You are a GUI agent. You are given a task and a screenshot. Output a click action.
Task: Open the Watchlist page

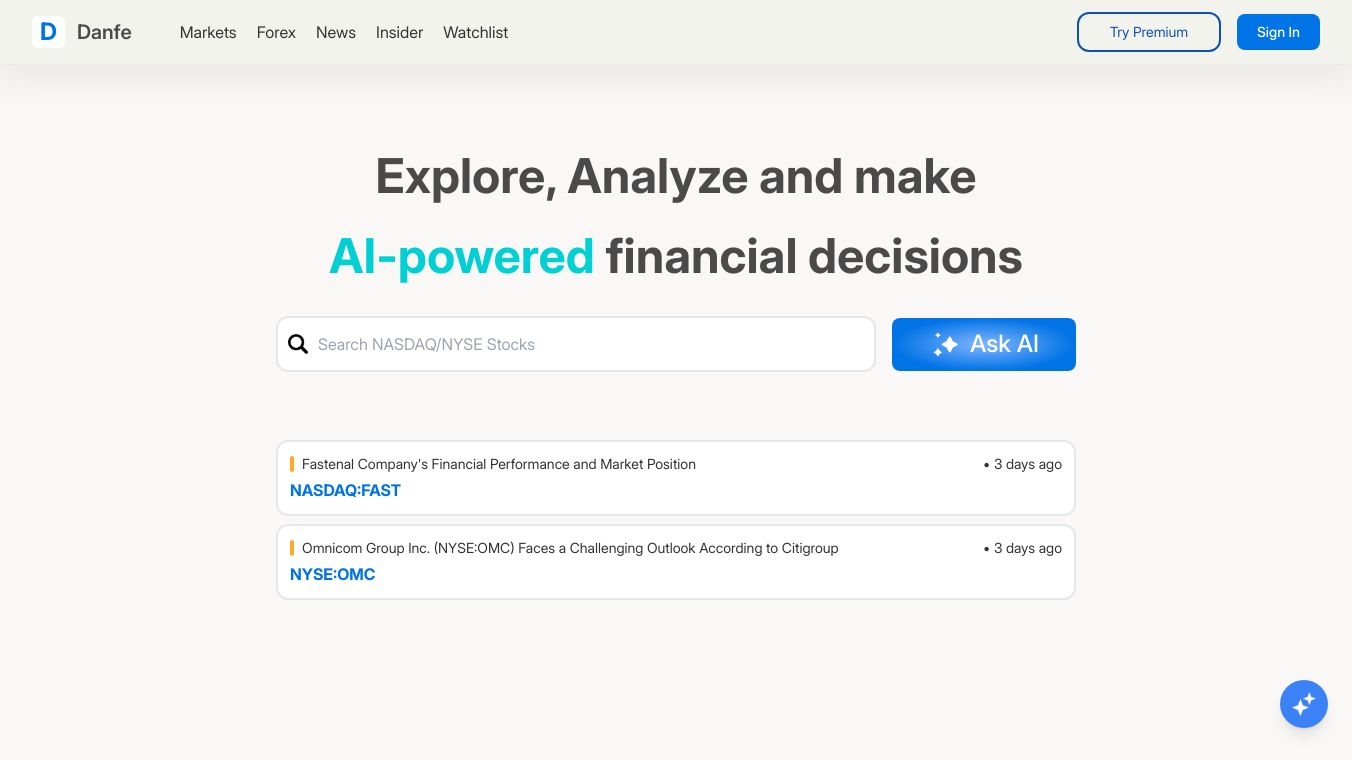click(x=476, y=32)
